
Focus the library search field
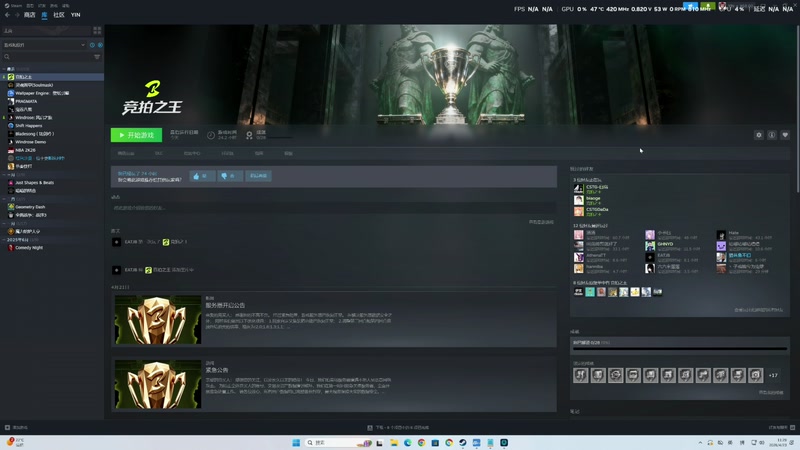[x=47, y=57]
